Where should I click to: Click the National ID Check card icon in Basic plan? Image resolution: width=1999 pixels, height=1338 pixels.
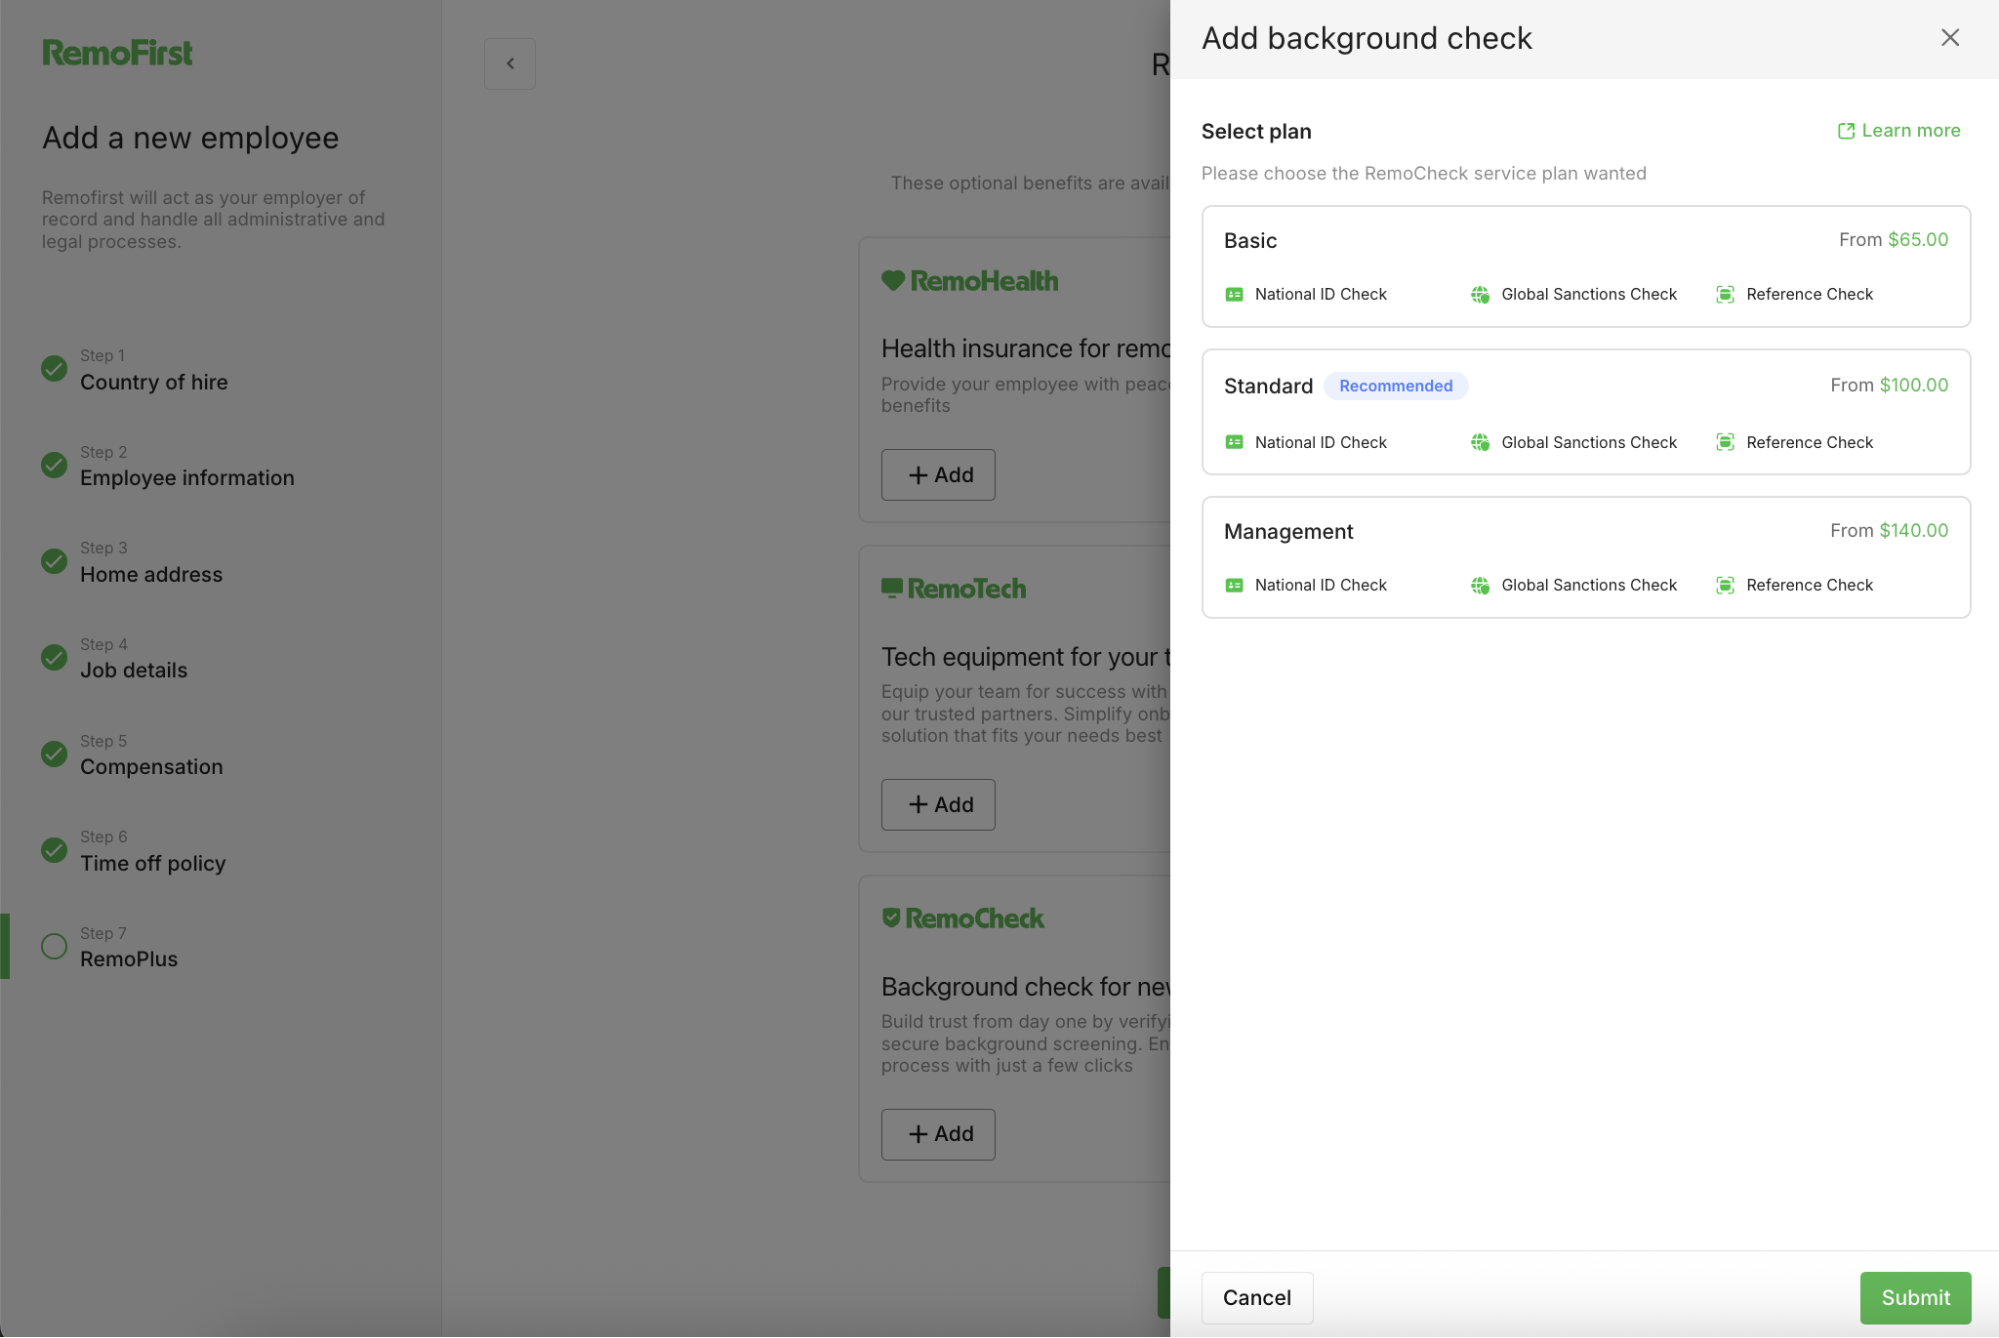[x=1234, y=294]
